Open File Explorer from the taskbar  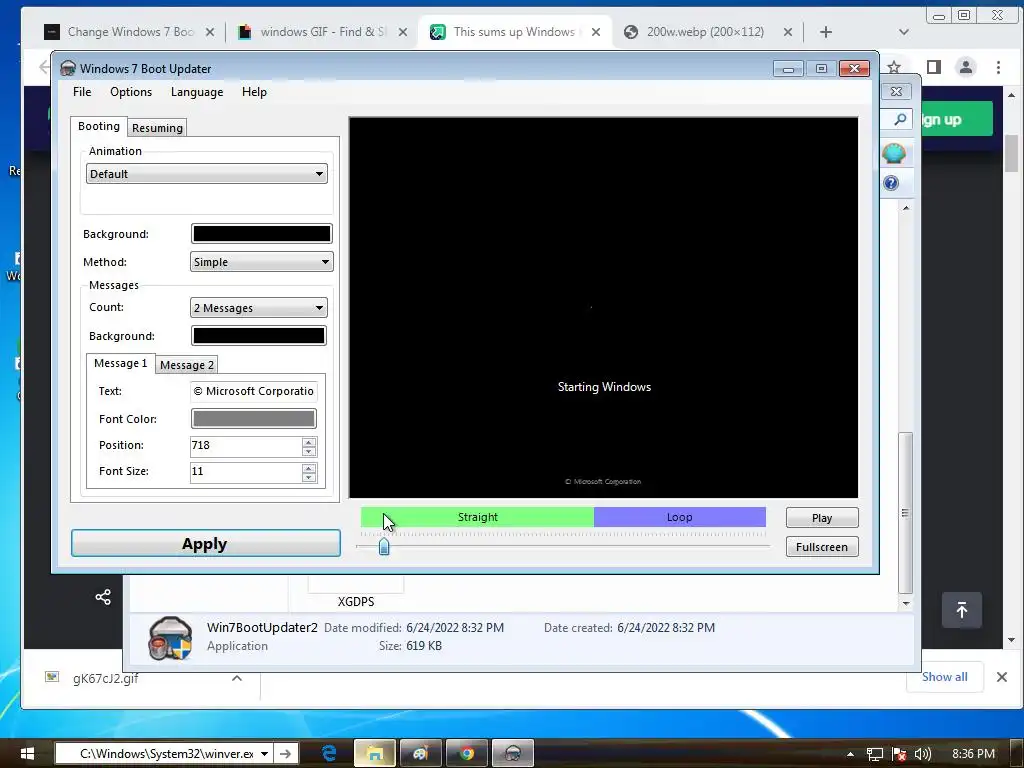coord(375,754)
